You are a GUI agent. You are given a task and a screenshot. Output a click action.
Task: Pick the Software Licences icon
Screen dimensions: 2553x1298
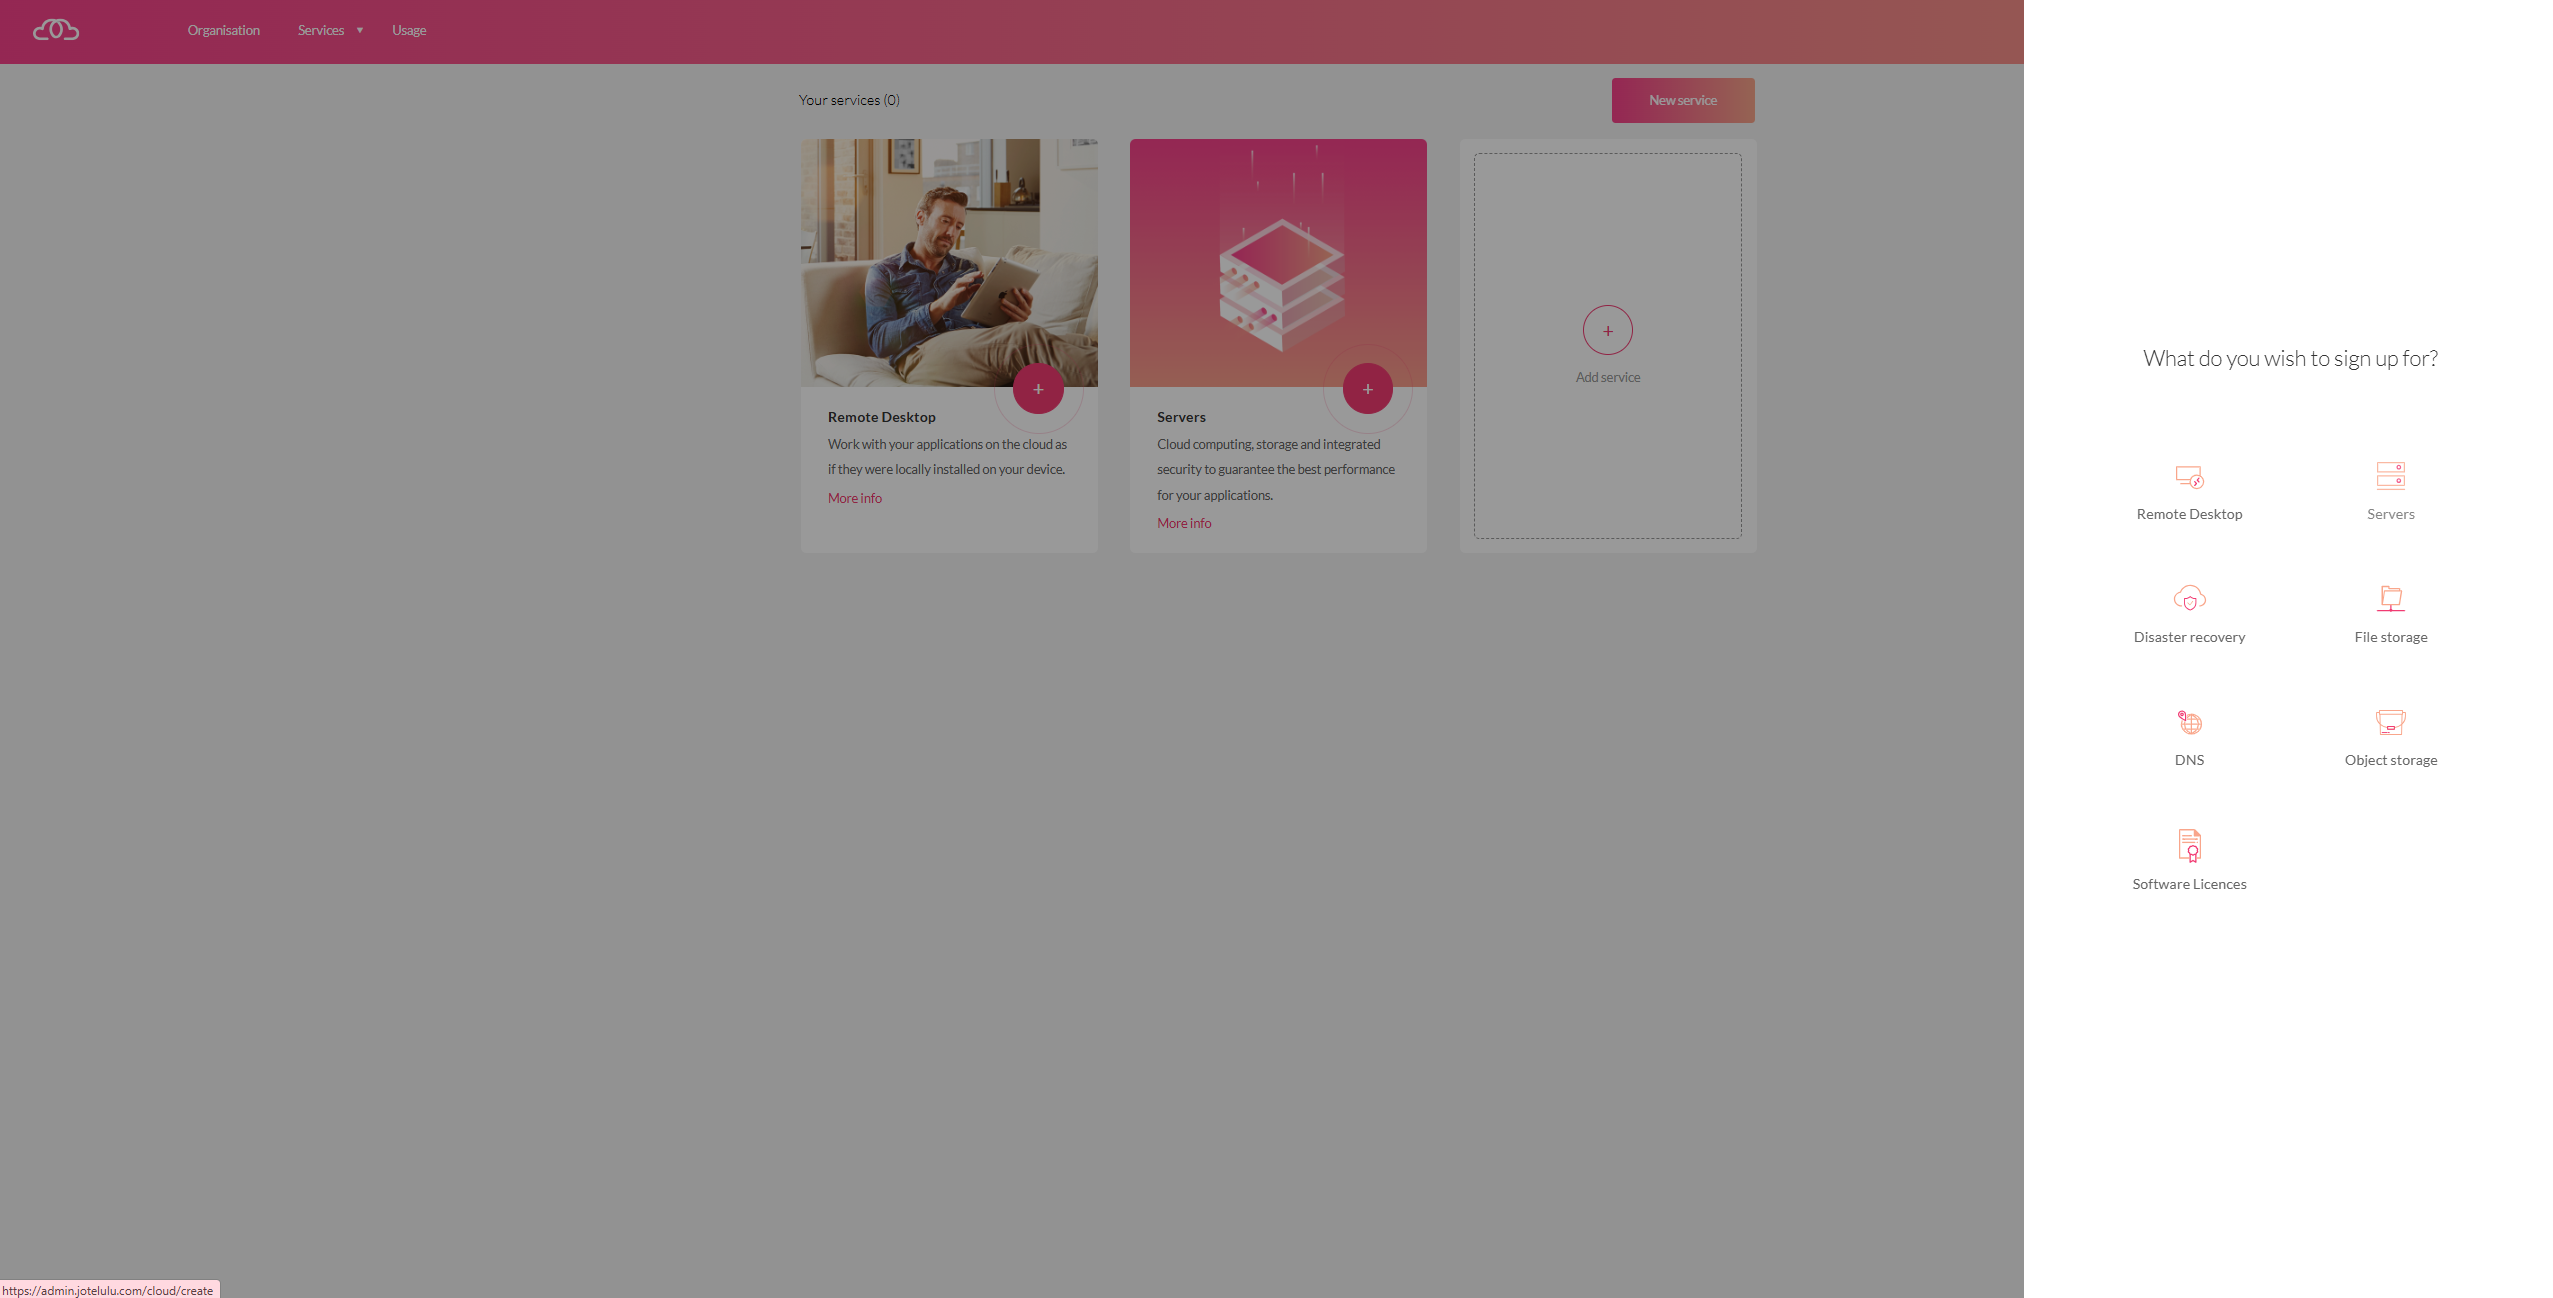[2189, 845]
